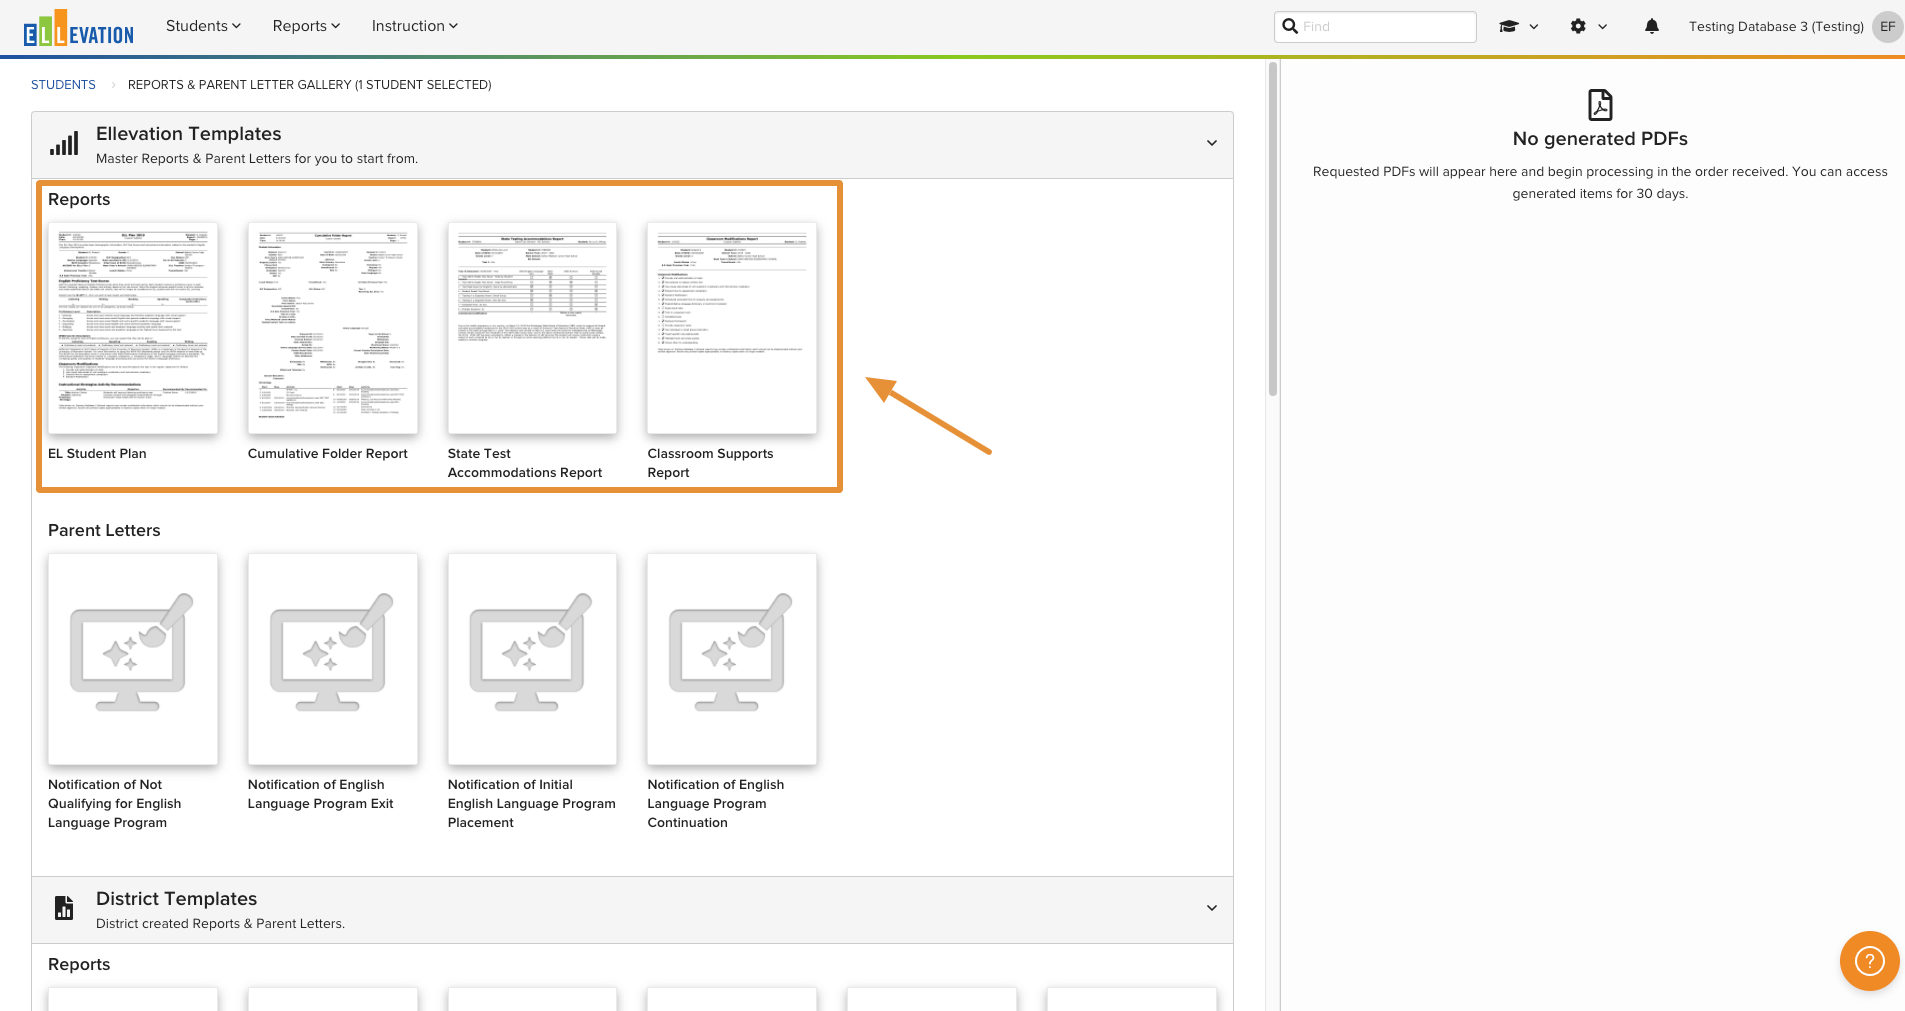Screen dimensions: 1905x1011
Task: Click the PDF file icon
Action: click(x=1600, y=105)
